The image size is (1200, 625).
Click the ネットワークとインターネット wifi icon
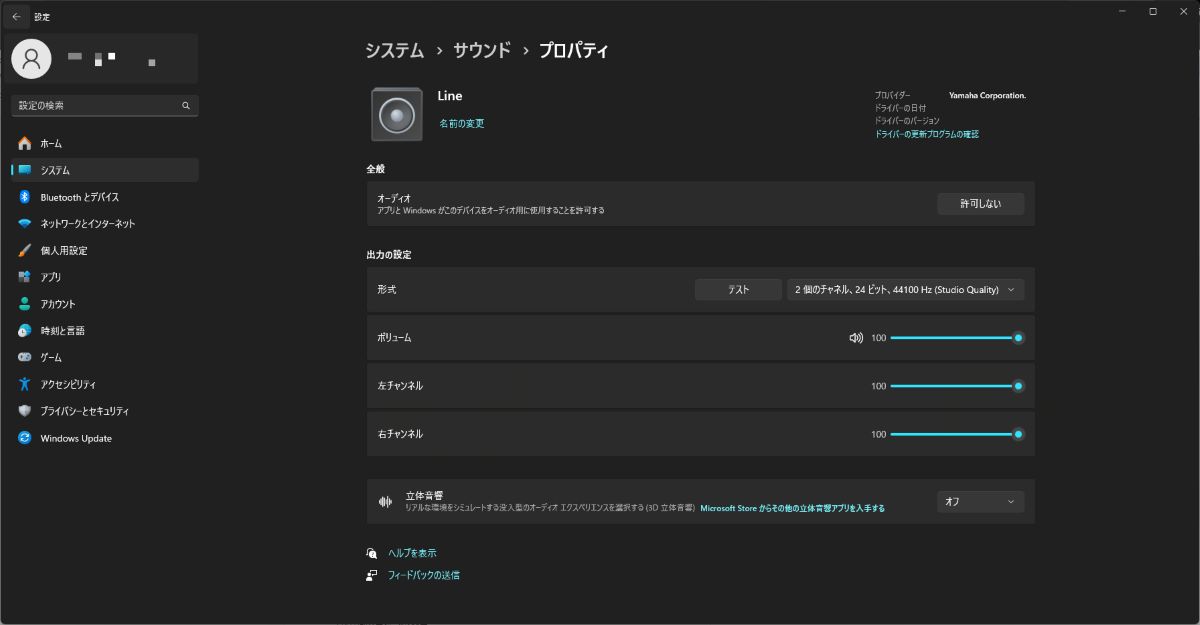25,224
